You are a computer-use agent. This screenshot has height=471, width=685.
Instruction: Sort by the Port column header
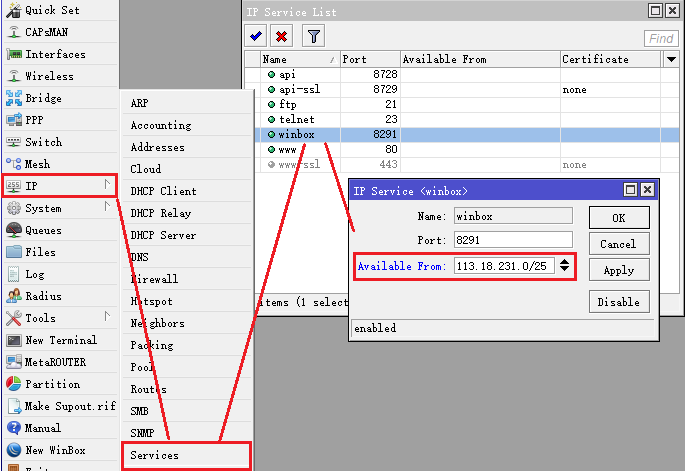coord(370,59)
